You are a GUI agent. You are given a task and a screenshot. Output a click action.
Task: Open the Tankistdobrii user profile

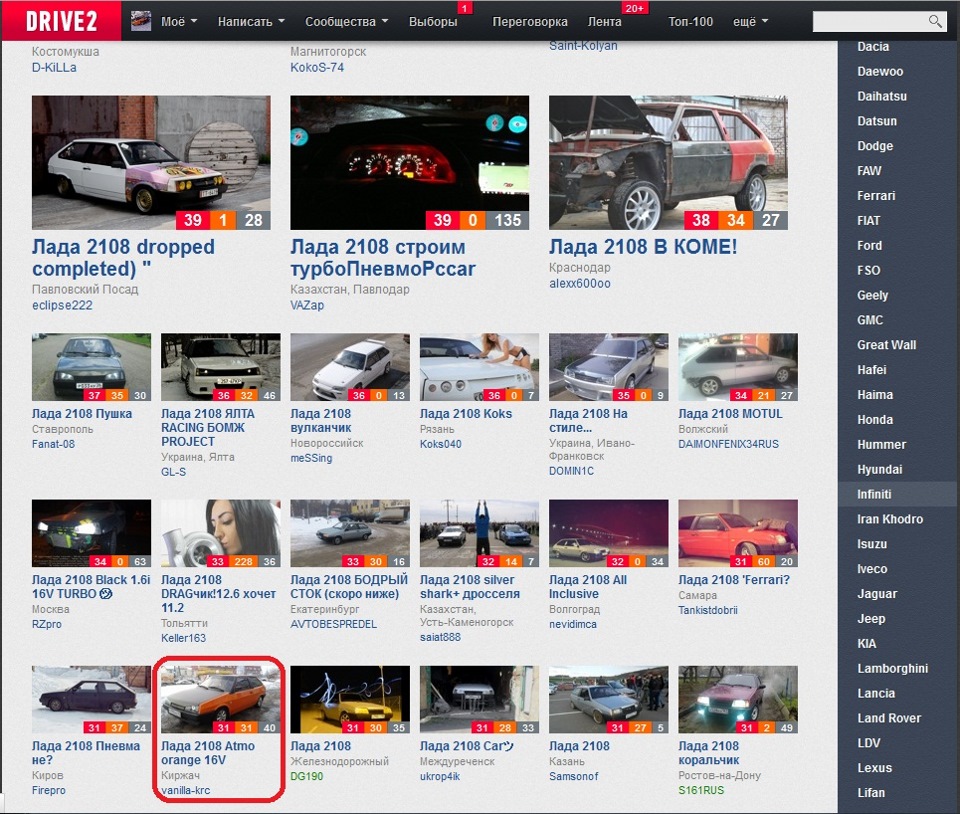pos(708,610)
